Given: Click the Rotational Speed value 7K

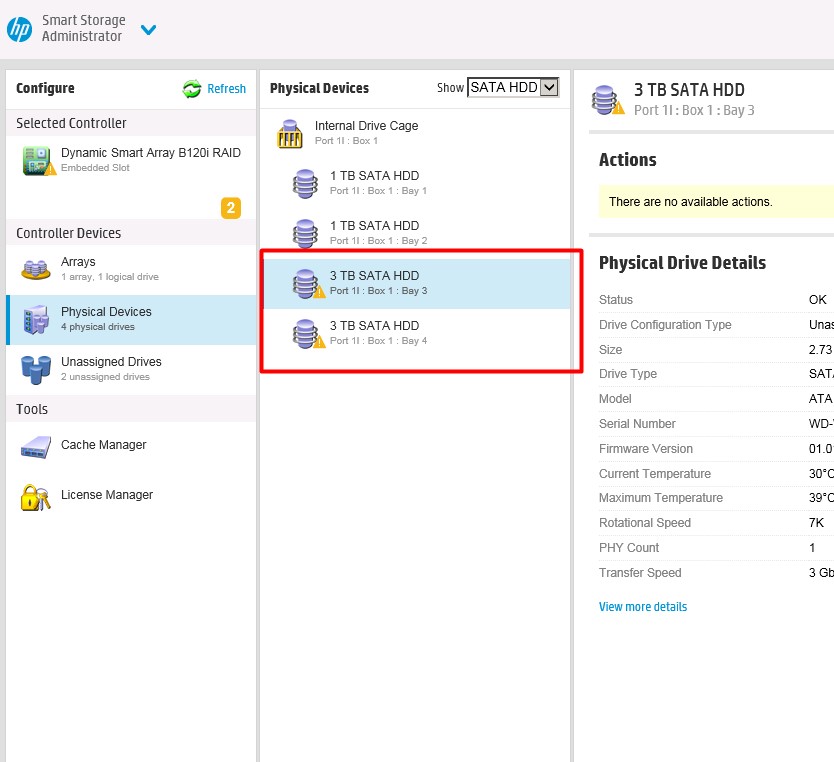Looking at the screenshot, I should (816, 523).
